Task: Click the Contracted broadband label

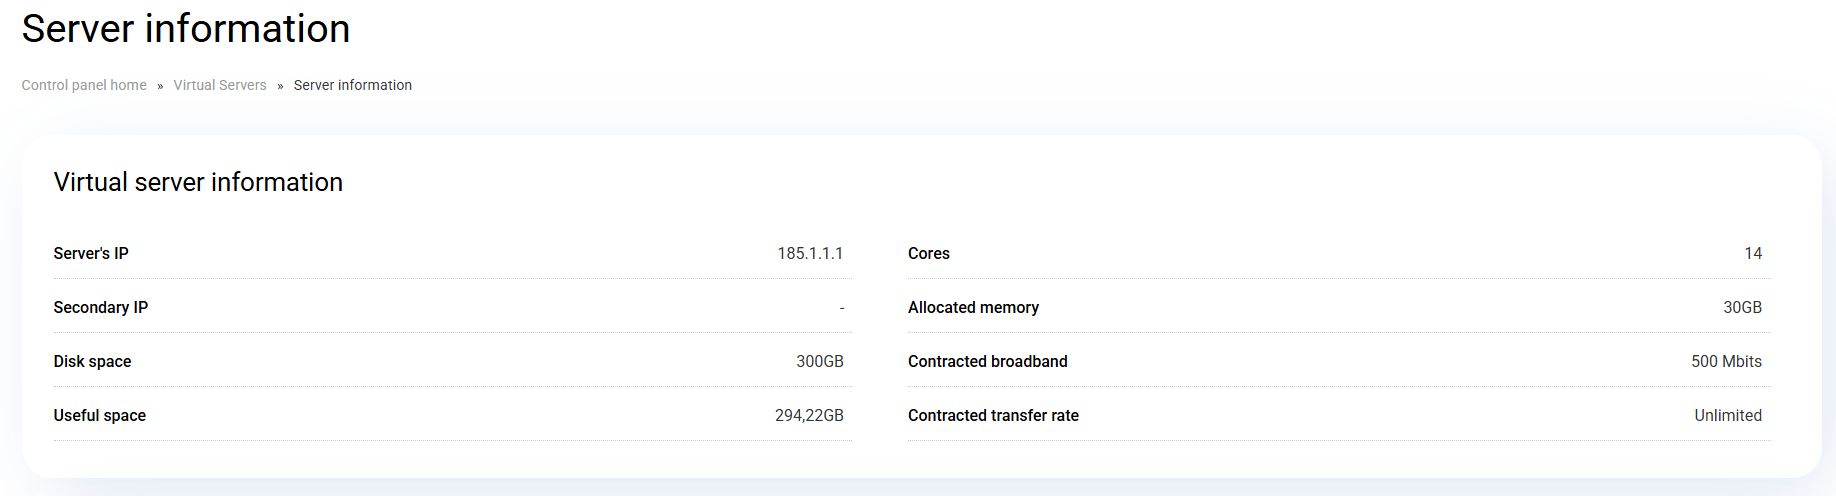Action: pos(987,362)
